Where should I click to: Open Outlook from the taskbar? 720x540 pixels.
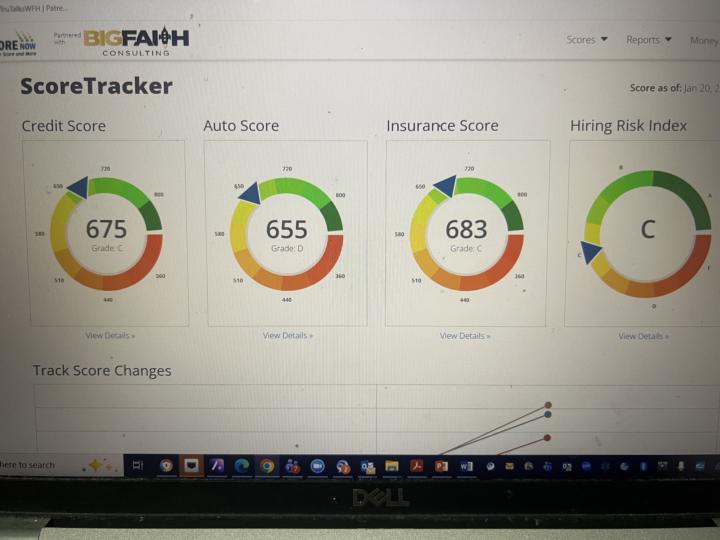tap(367, 467)
